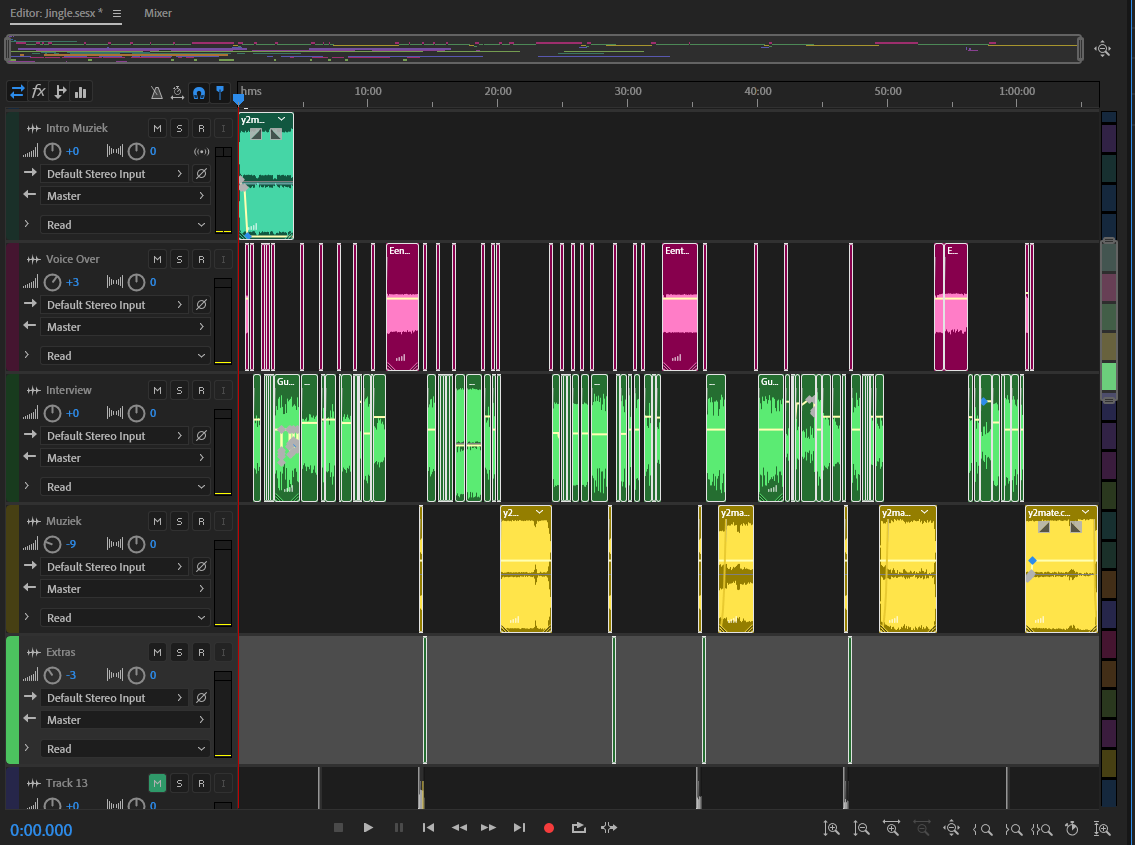This screenshot has height=845, width=1135.
Task: Toggle input monitoring on Voice Over track
Action: 224,259
